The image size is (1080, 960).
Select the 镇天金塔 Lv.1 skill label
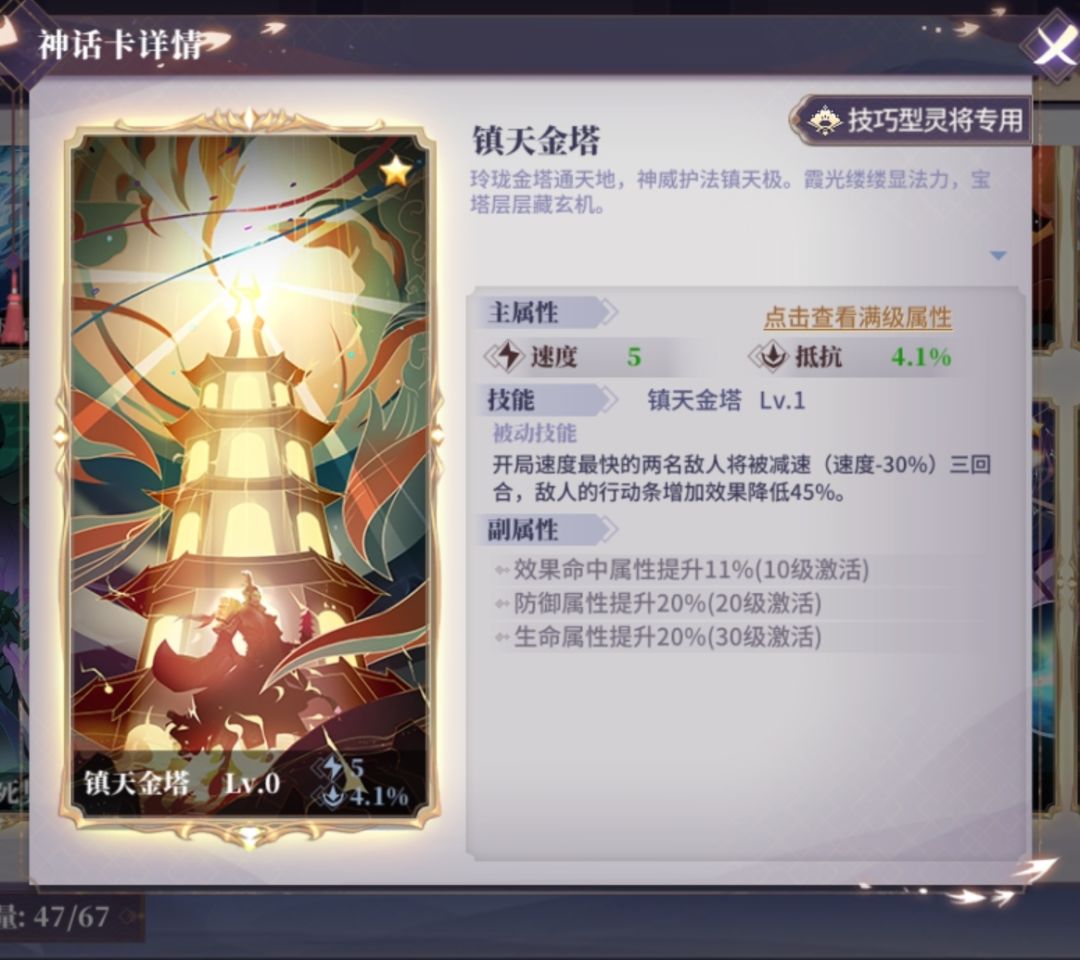(x=726, y=400)
